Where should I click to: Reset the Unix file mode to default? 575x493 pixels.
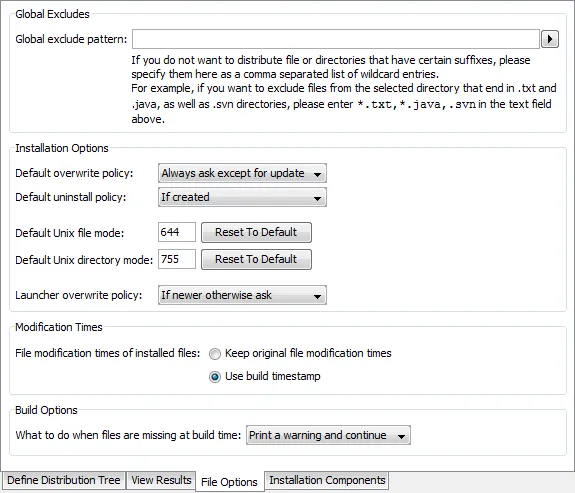(x=256, y=232)
